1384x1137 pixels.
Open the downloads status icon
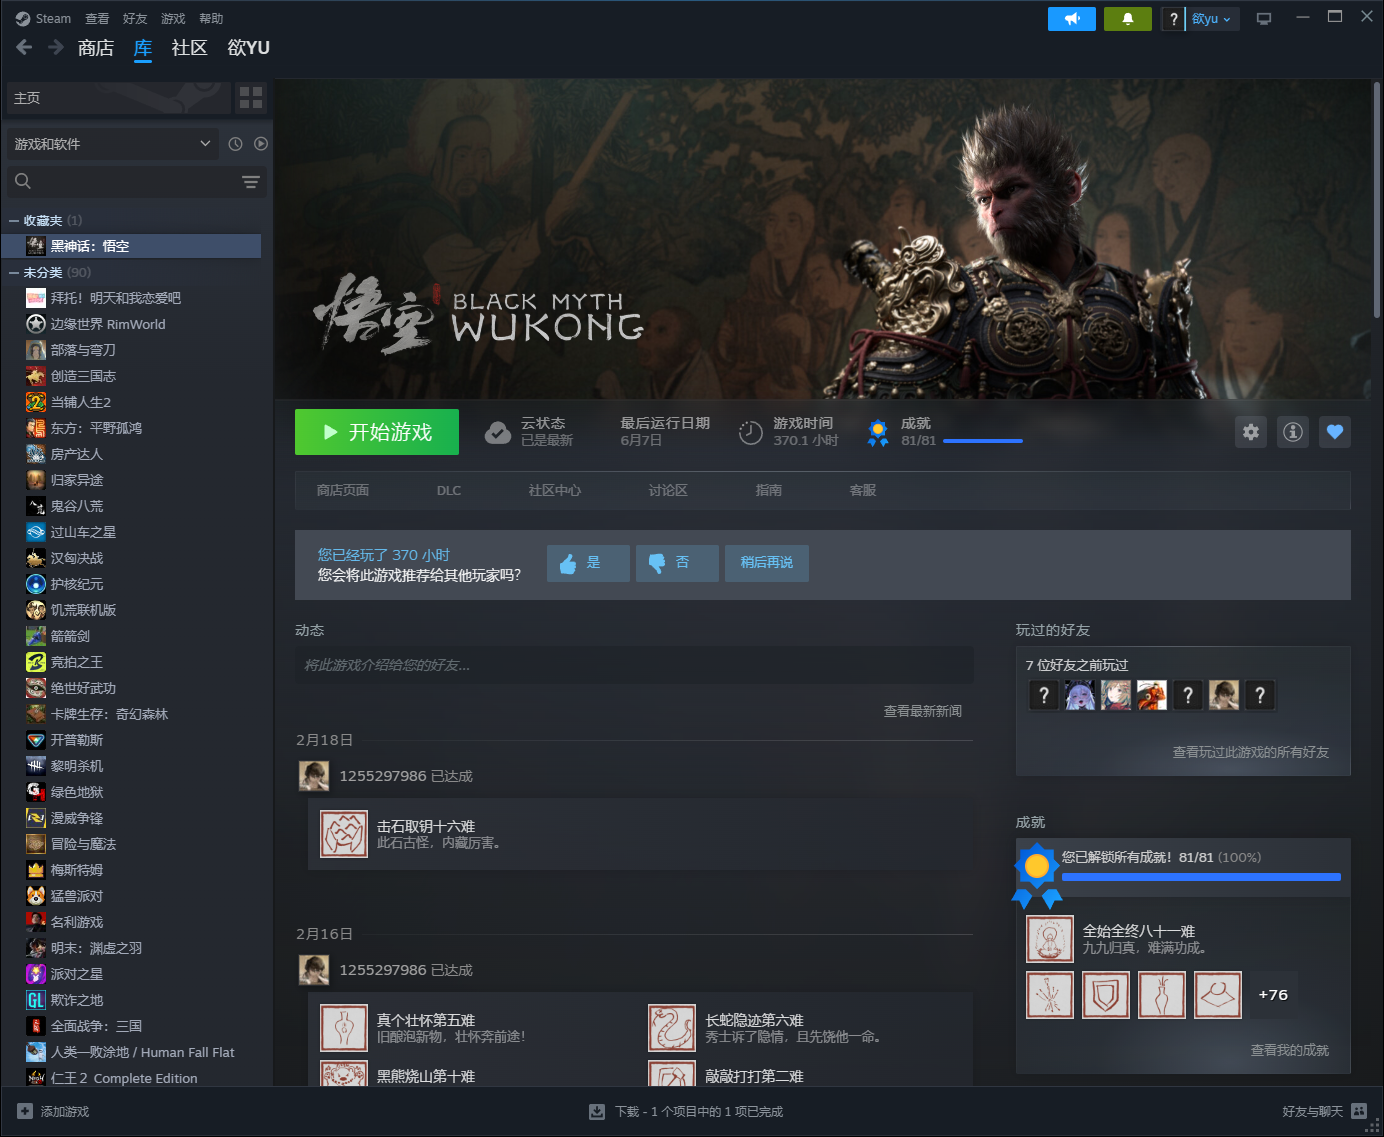pyautogui.click(x=597, y=1111)
